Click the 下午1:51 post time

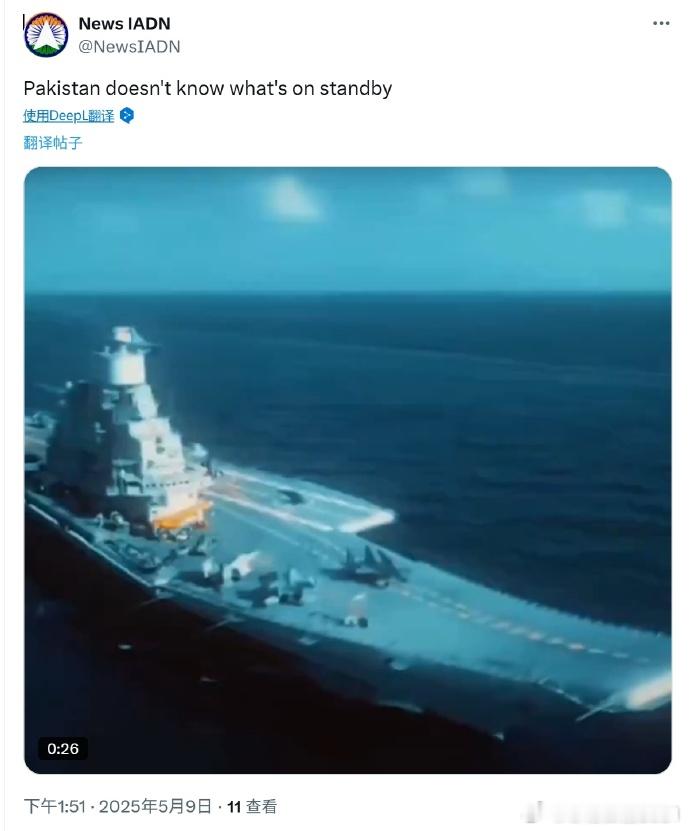[x=55, y=807]
